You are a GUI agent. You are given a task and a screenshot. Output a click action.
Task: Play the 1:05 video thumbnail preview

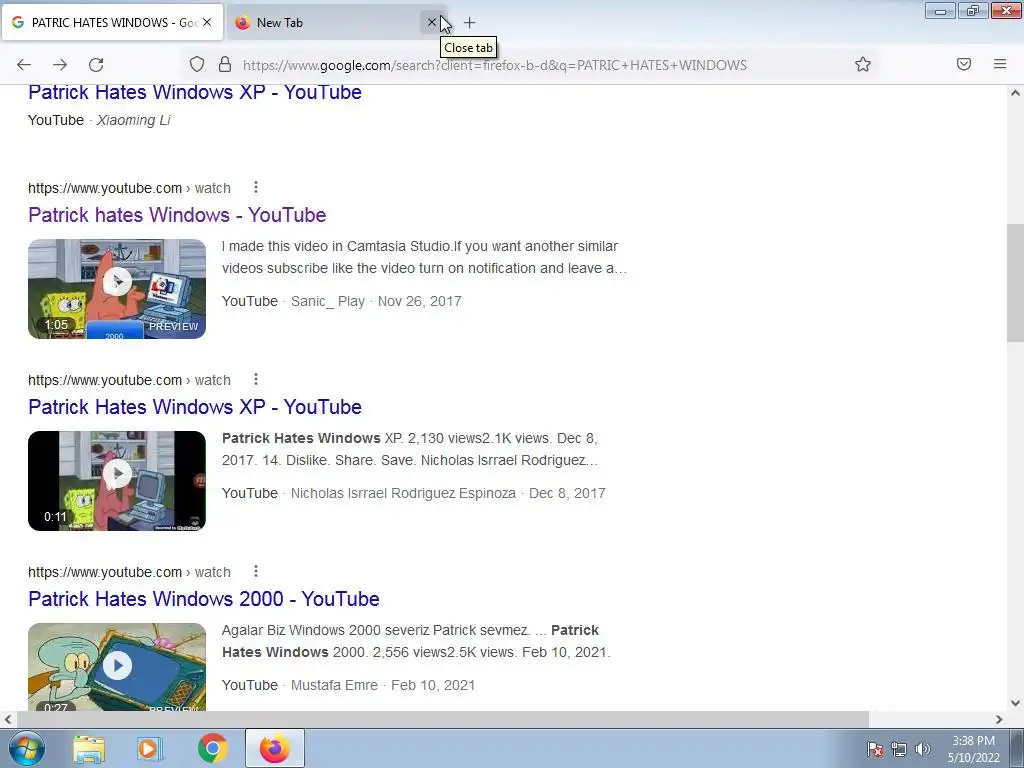[x=117, y=289]
